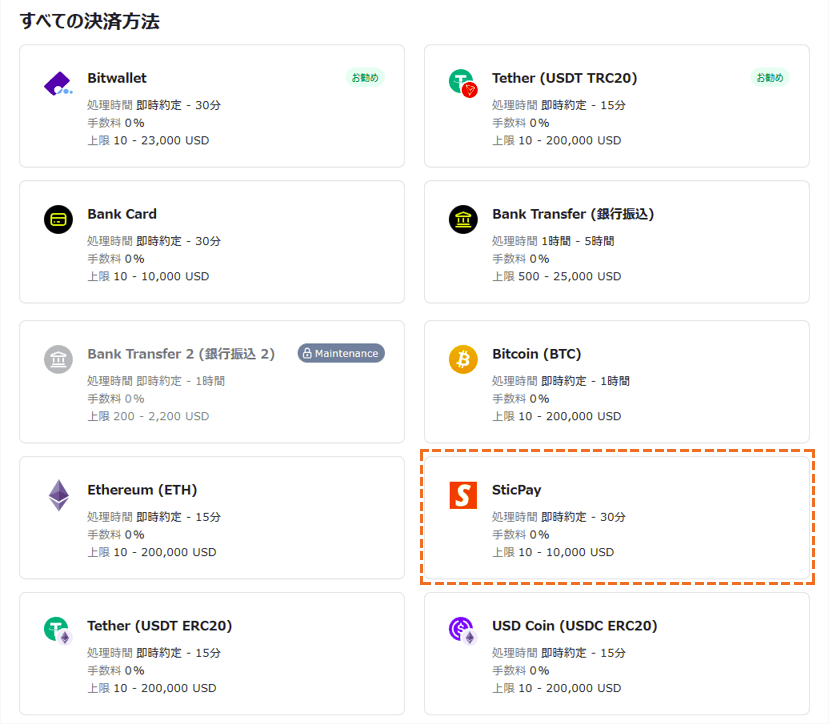The height and width of the screenshot is (724, 829).
Task: Click the Ethereum diamond logo icon
Action: [x=59, y=495]
